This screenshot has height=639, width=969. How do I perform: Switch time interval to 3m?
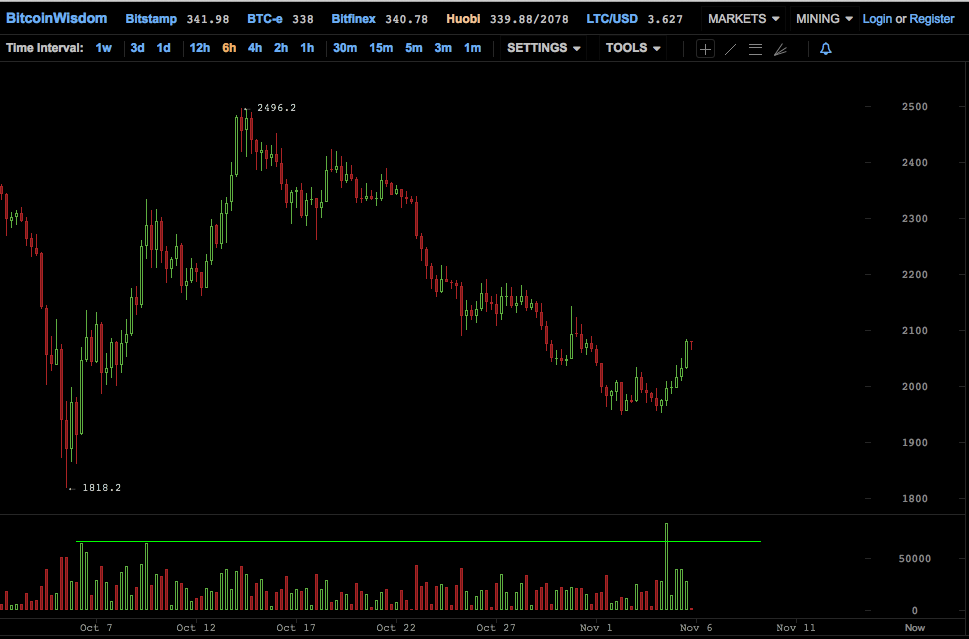point(443,48)
